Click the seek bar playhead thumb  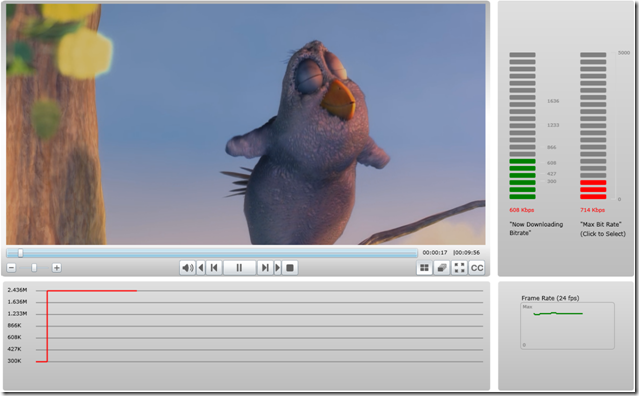tap(20, 253)
